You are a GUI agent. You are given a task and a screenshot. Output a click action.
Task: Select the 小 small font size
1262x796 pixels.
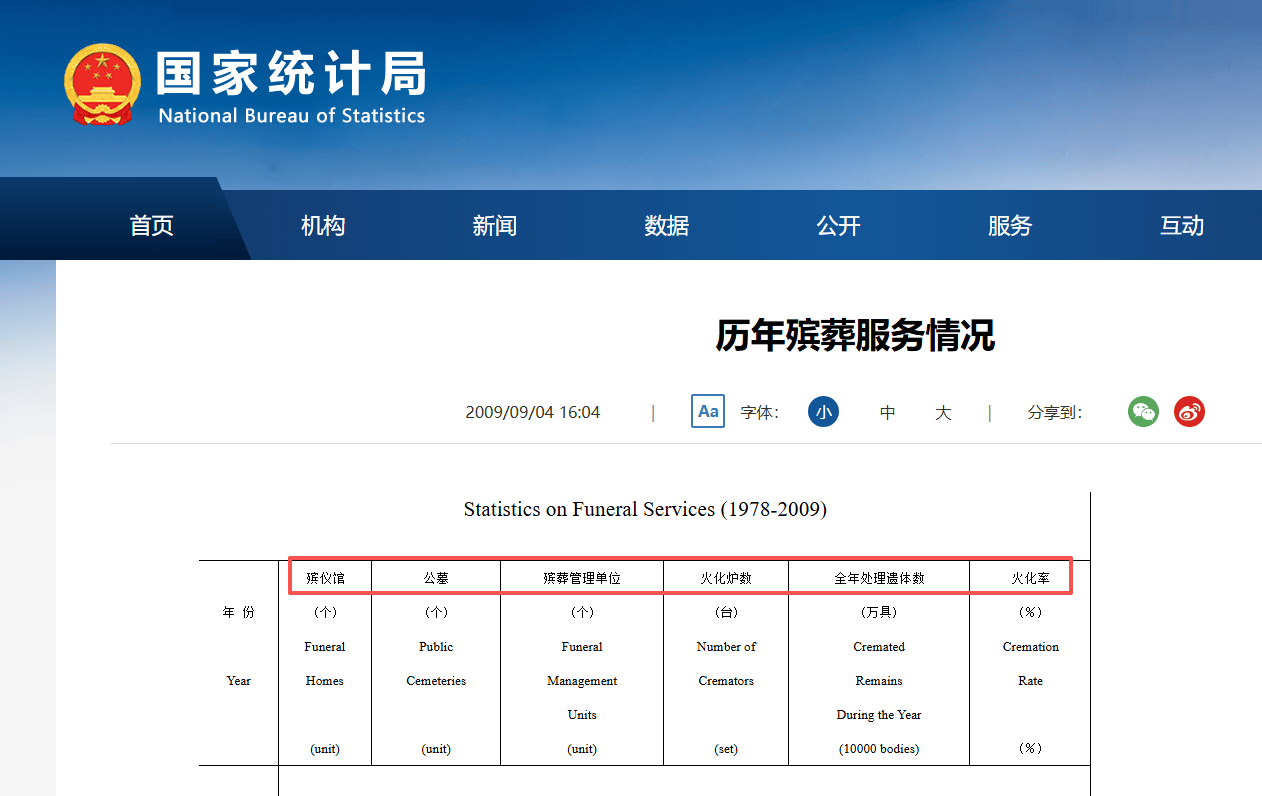pos(823,411)
